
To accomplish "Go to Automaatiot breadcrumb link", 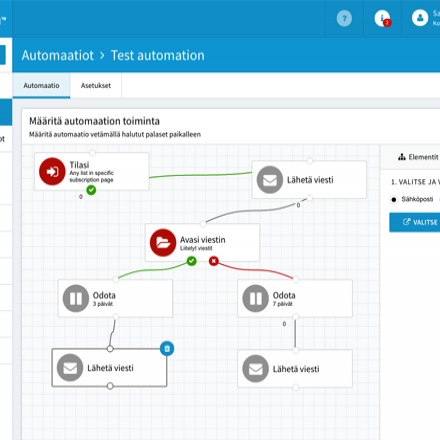I will [x=58, y=55].
